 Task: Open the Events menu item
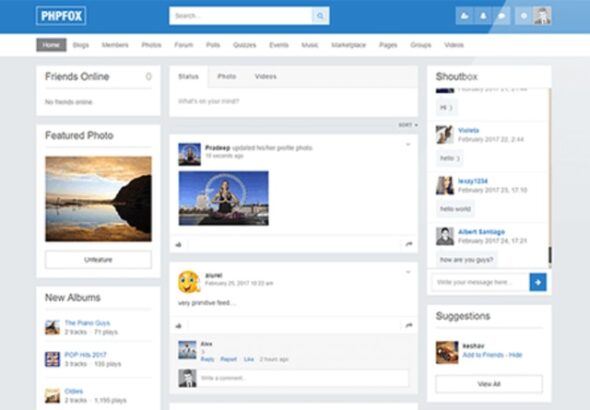point(279,45)
